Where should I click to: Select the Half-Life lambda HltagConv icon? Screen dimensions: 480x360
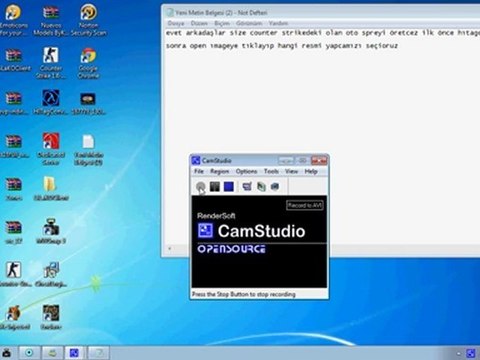tap(51, 102)
